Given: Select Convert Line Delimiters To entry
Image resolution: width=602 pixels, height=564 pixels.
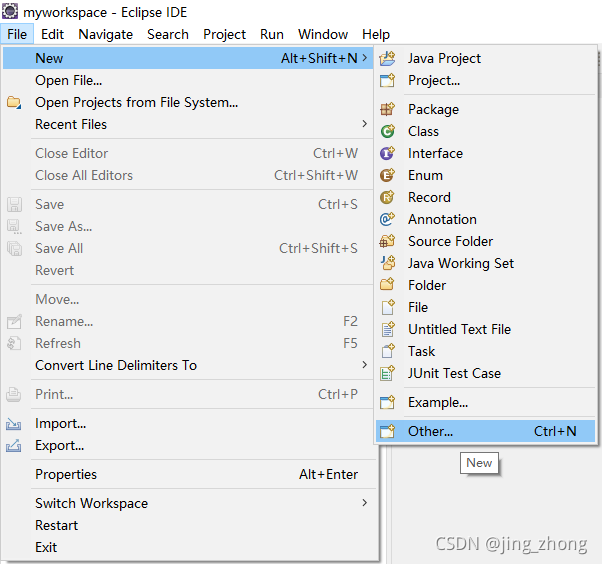Looking at the screenshot, I should coord(188,365).
